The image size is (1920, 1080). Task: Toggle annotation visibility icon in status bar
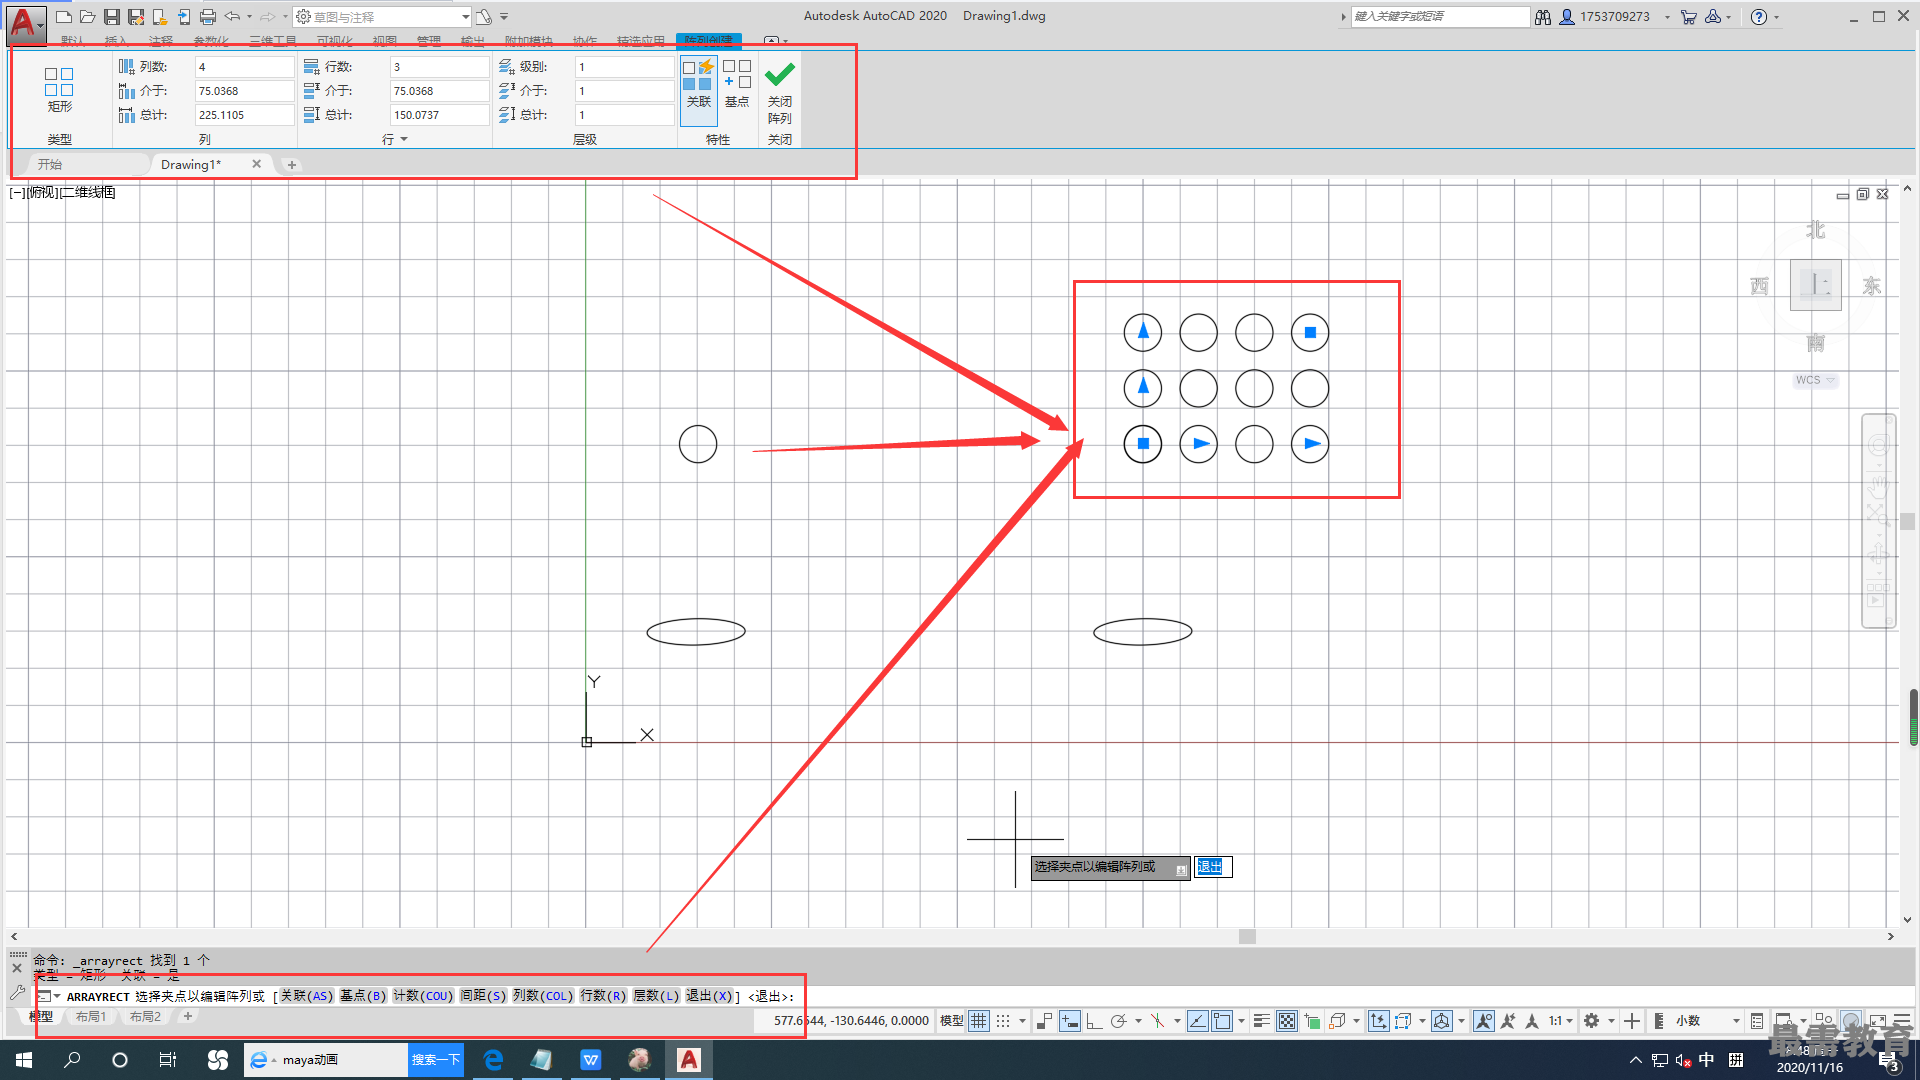(1484, 1021)
